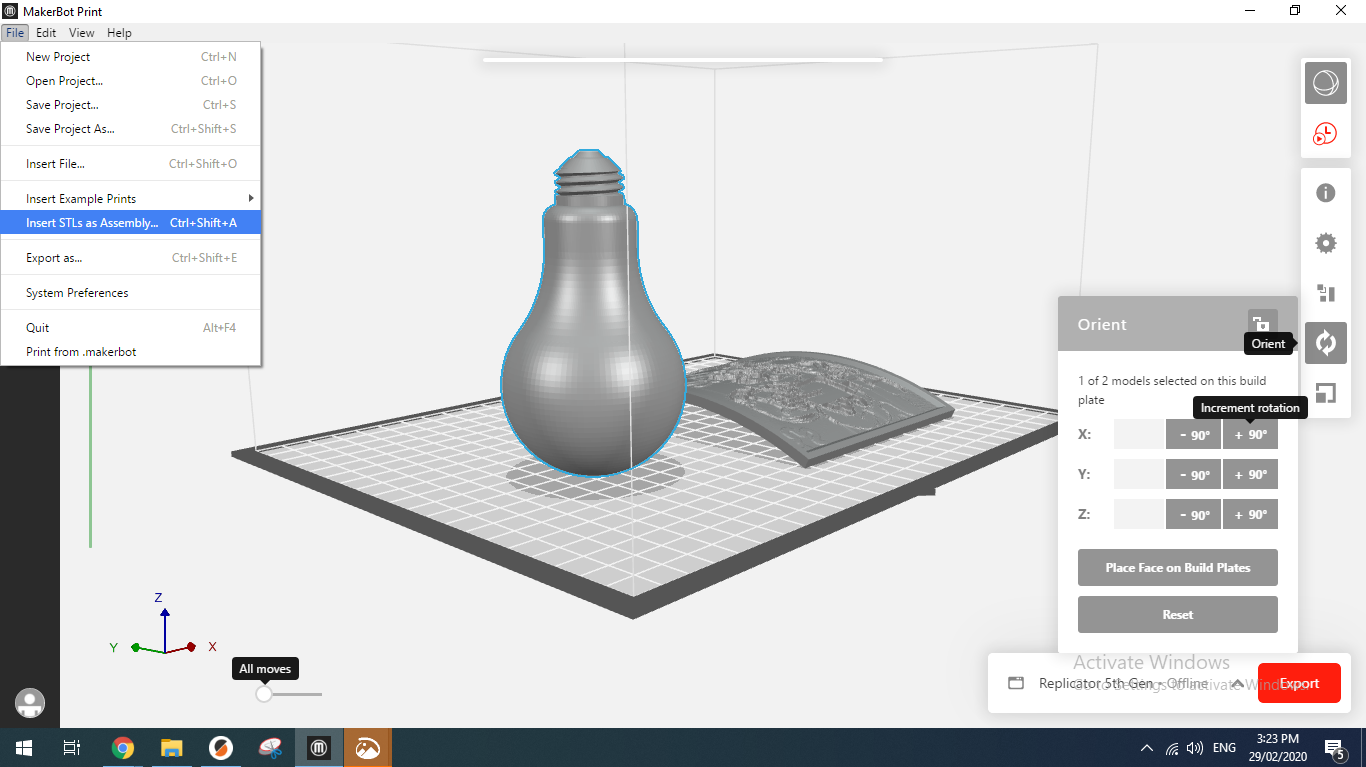The height and width of the screenshot is (767, 1366).
Task: Open the File menu
Action: tap(15, 33)
